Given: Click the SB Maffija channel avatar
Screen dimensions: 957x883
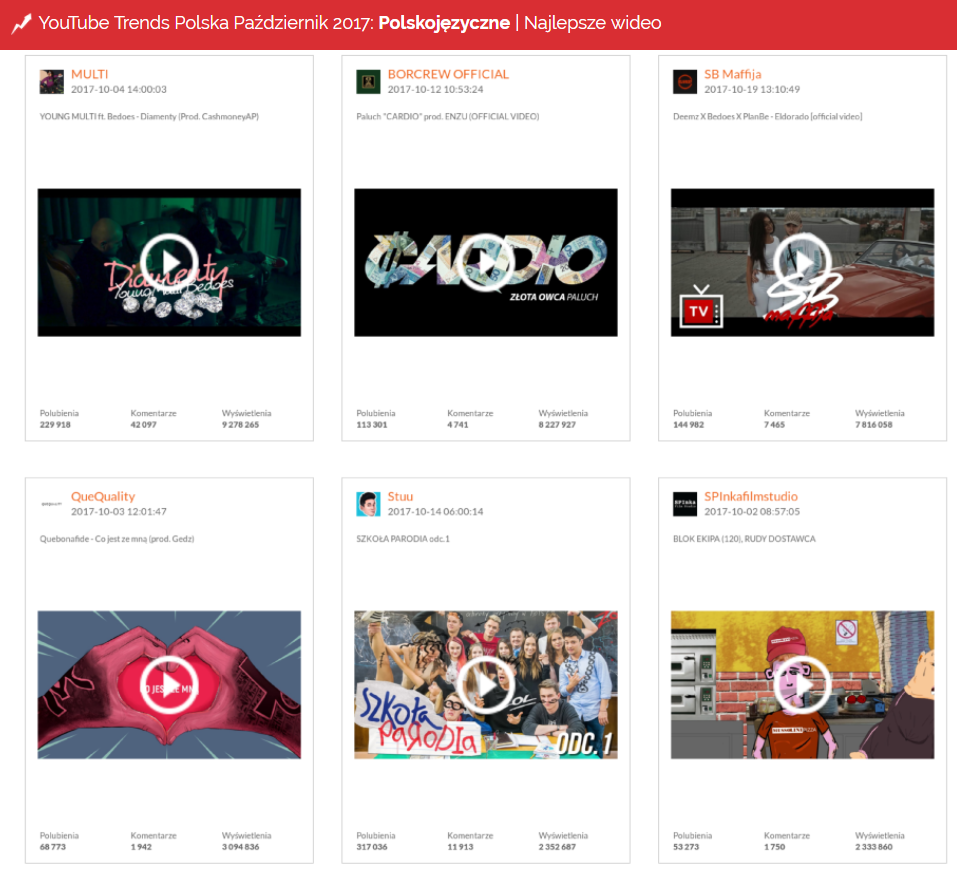Looking at the screenshot, I should click(x=685, y=82).
